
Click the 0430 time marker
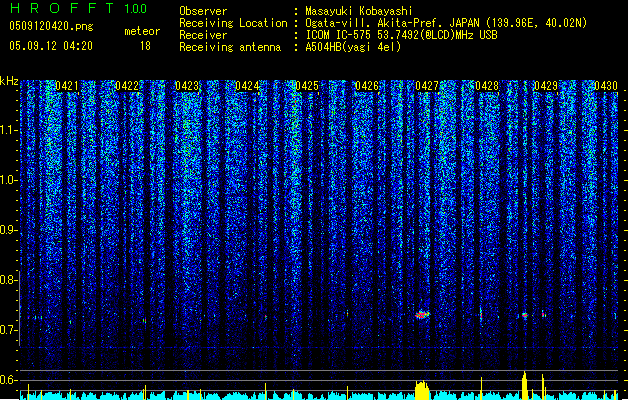[x=606, y=86]
